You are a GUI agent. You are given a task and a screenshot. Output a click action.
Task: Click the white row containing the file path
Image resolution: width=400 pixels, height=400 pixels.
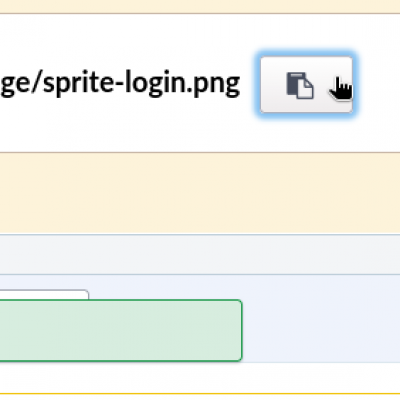click(x=200, y=83)
